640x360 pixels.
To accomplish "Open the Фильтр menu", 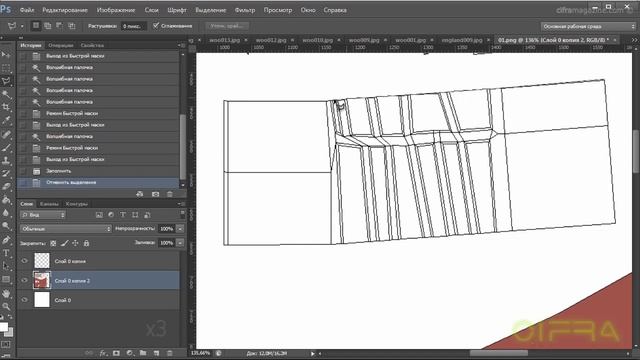I will [x=245, y=10].
